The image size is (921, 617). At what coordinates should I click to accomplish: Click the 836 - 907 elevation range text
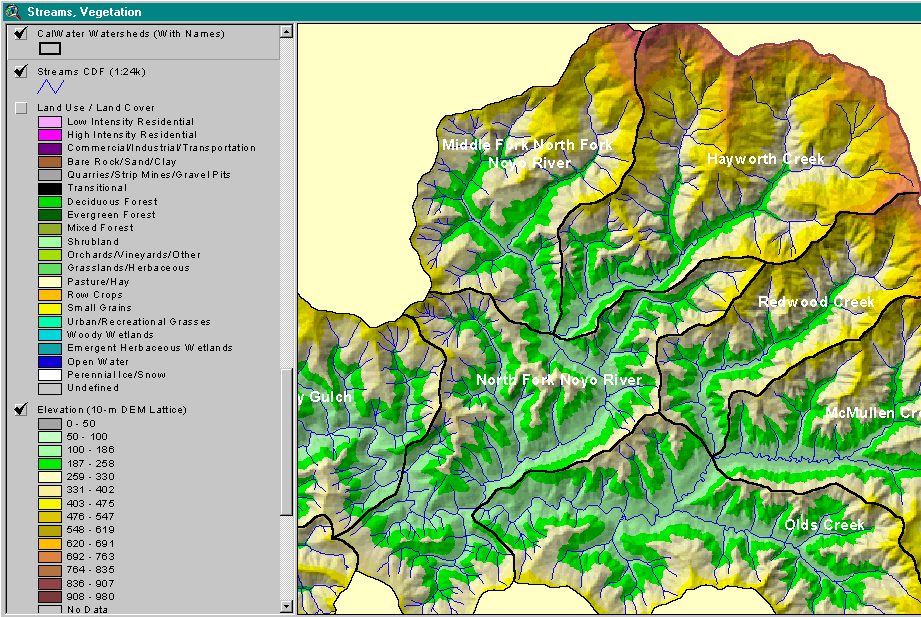pos(90,584)
